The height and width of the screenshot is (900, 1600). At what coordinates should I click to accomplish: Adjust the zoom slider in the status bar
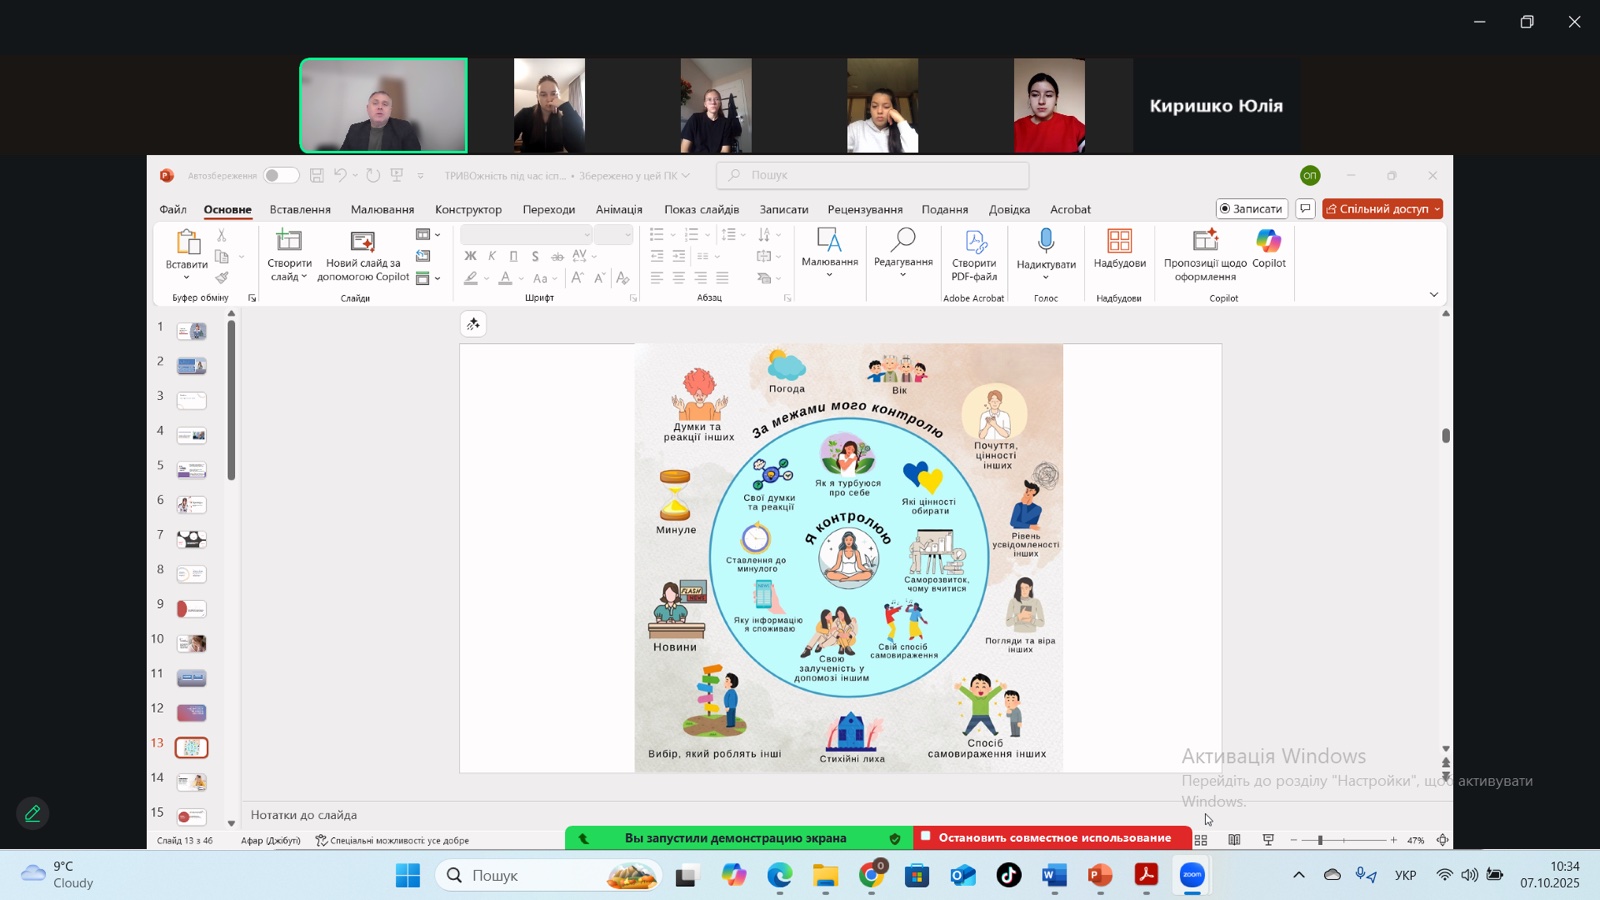coord(1320,840)
